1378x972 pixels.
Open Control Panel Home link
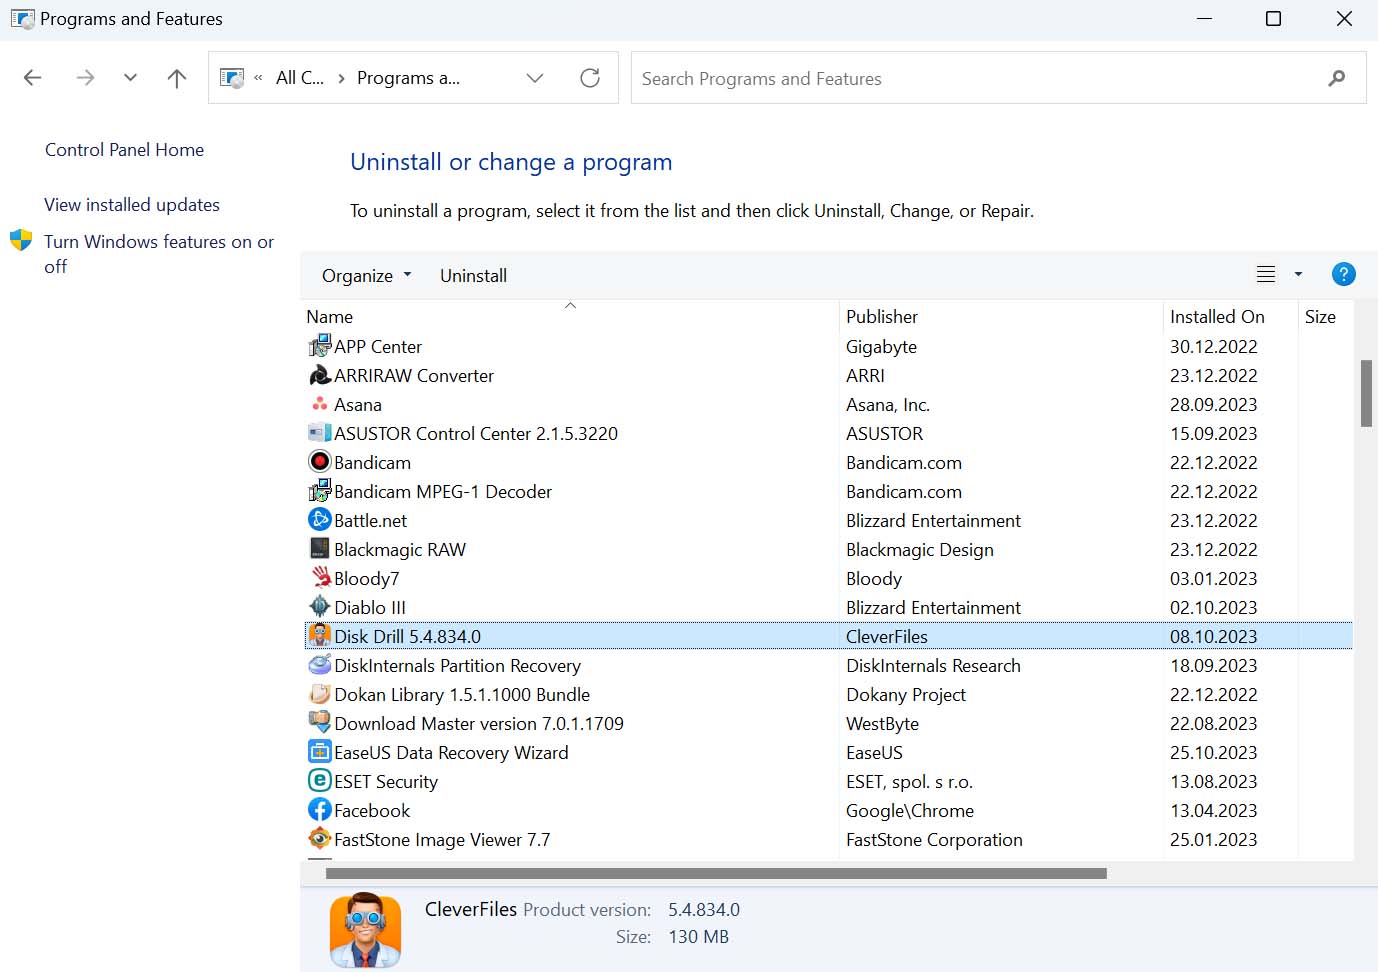click(x=124, y=150)
